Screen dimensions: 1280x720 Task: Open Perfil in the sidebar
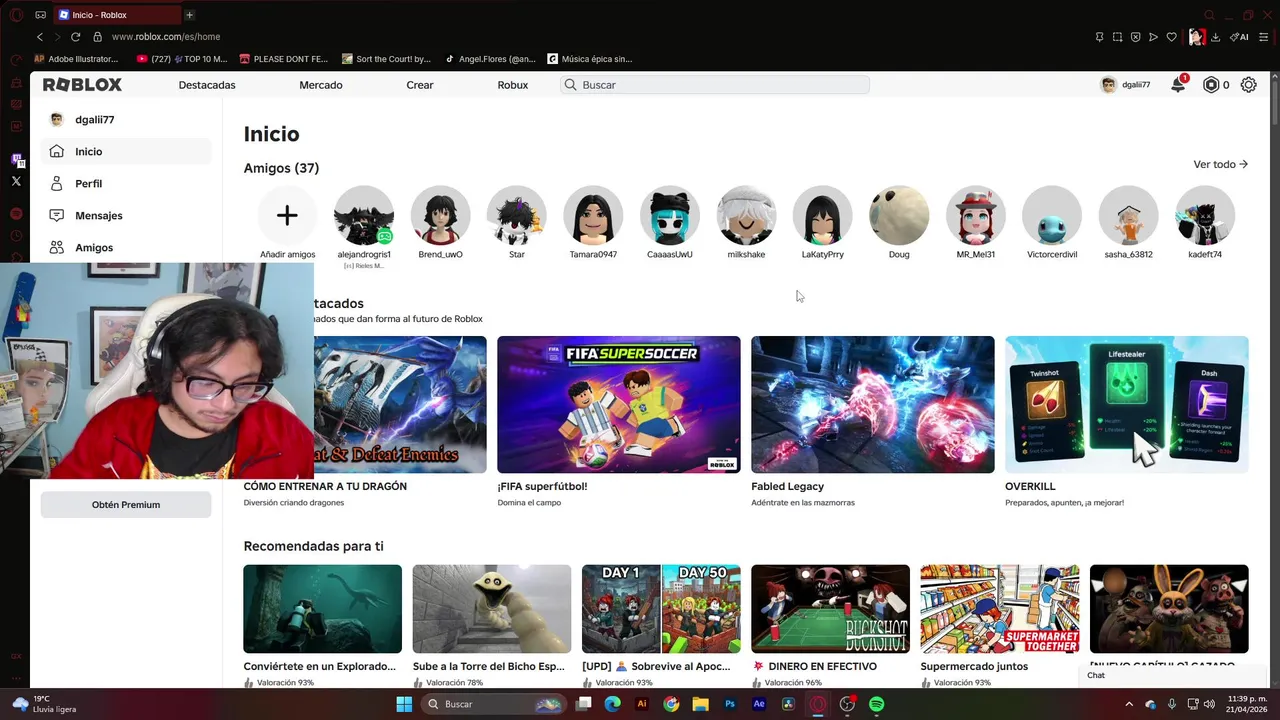click(x=126, y=183)
